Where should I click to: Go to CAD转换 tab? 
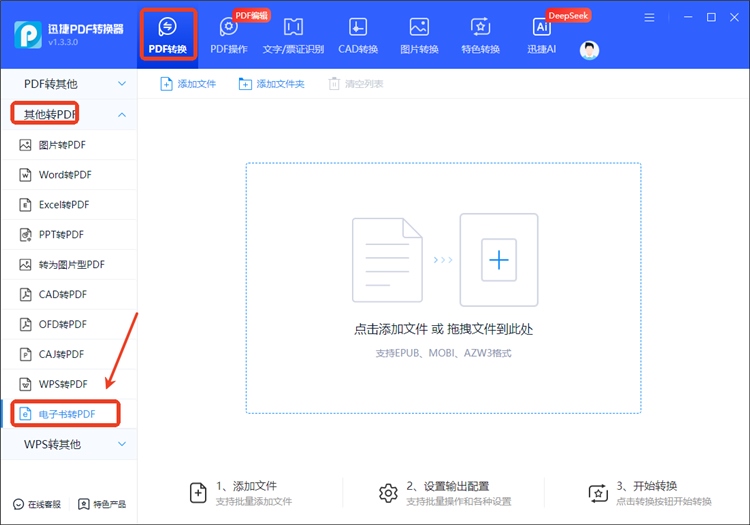[x=358, y=35]
